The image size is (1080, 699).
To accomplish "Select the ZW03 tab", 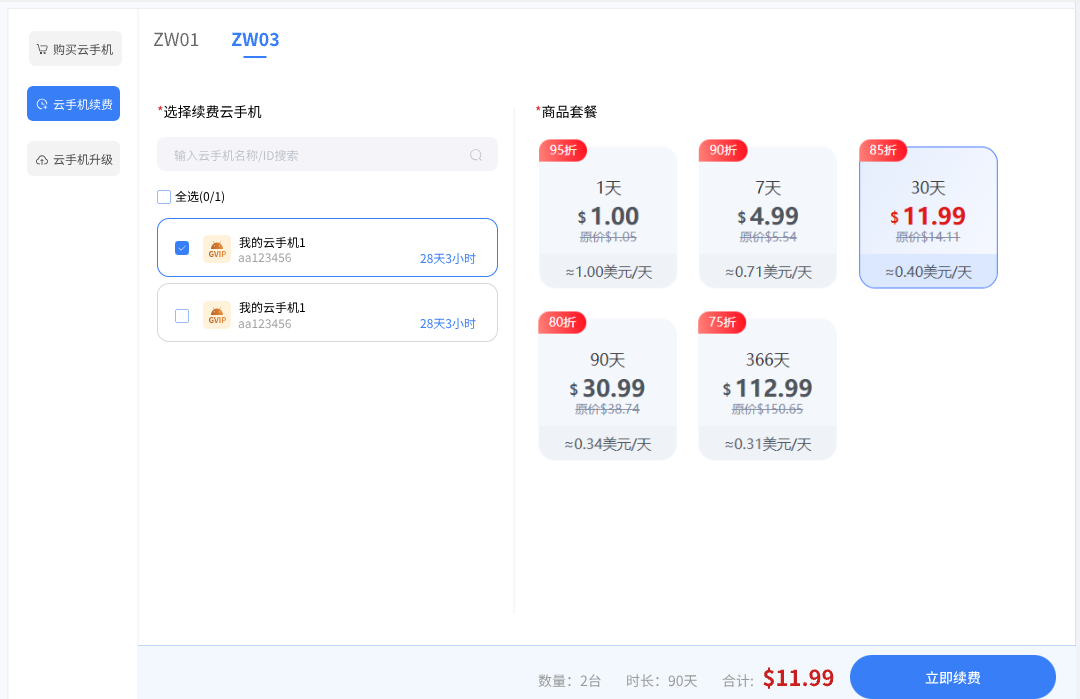I will (255, 40).
